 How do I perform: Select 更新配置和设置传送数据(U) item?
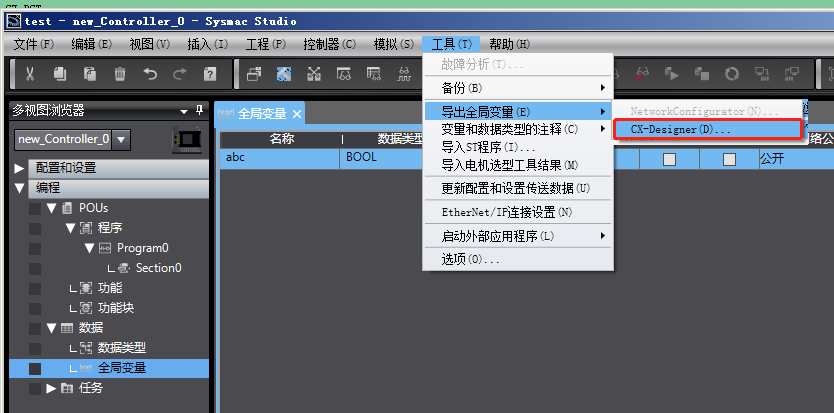pos(518,188)
